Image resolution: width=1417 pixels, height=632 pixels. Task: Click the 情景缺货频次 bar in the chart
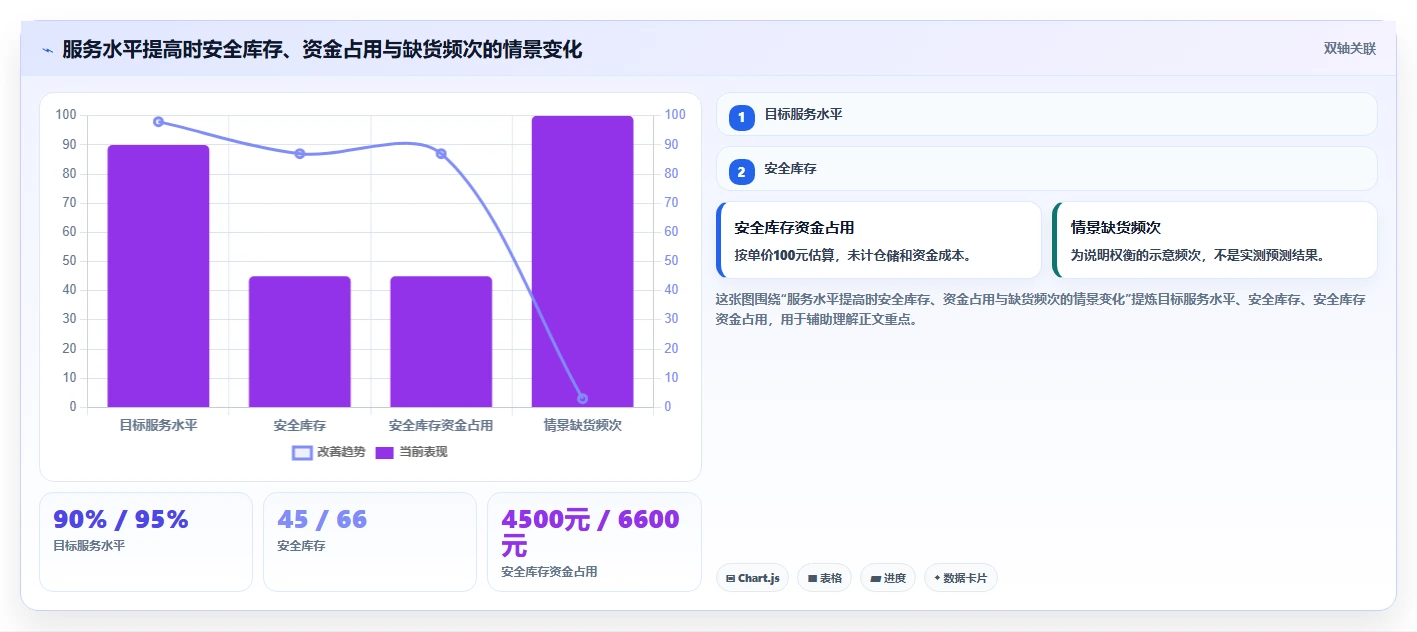coord(583,262)
